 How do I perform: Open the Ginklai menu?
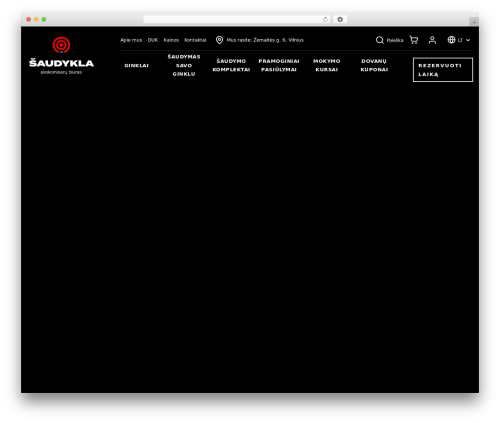point(136,65)
